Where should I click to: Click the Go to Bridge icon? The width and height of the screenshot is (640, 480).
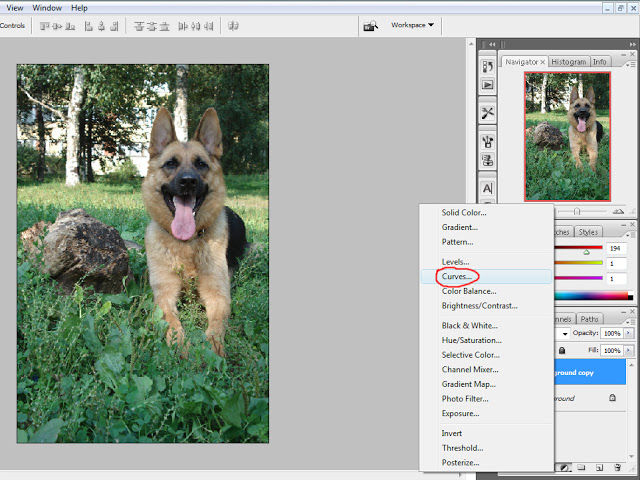[x=370, y=25]
